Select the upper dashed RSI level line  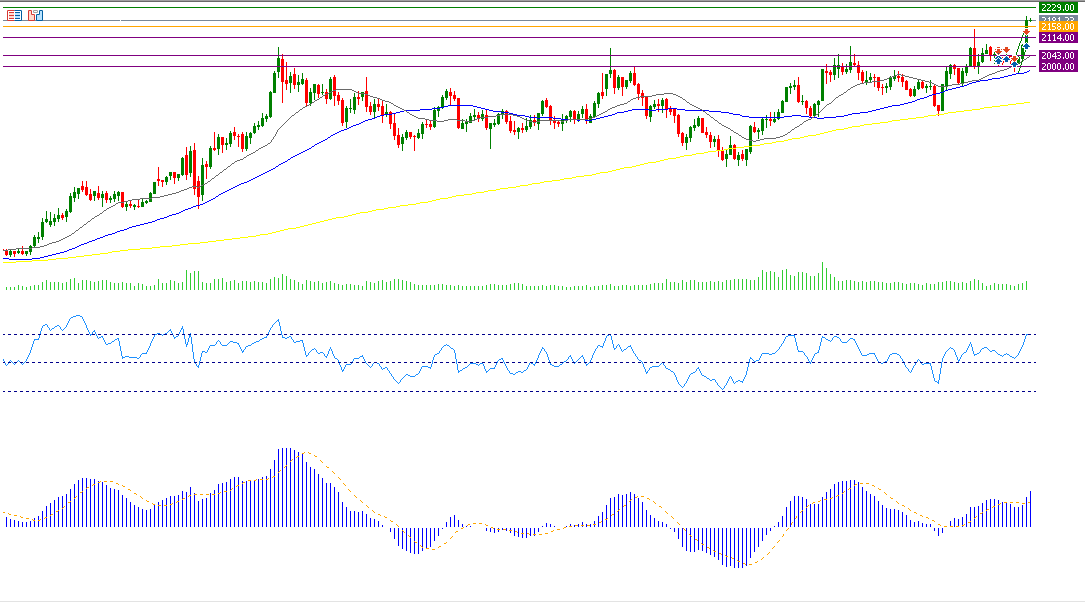(500, 334)
